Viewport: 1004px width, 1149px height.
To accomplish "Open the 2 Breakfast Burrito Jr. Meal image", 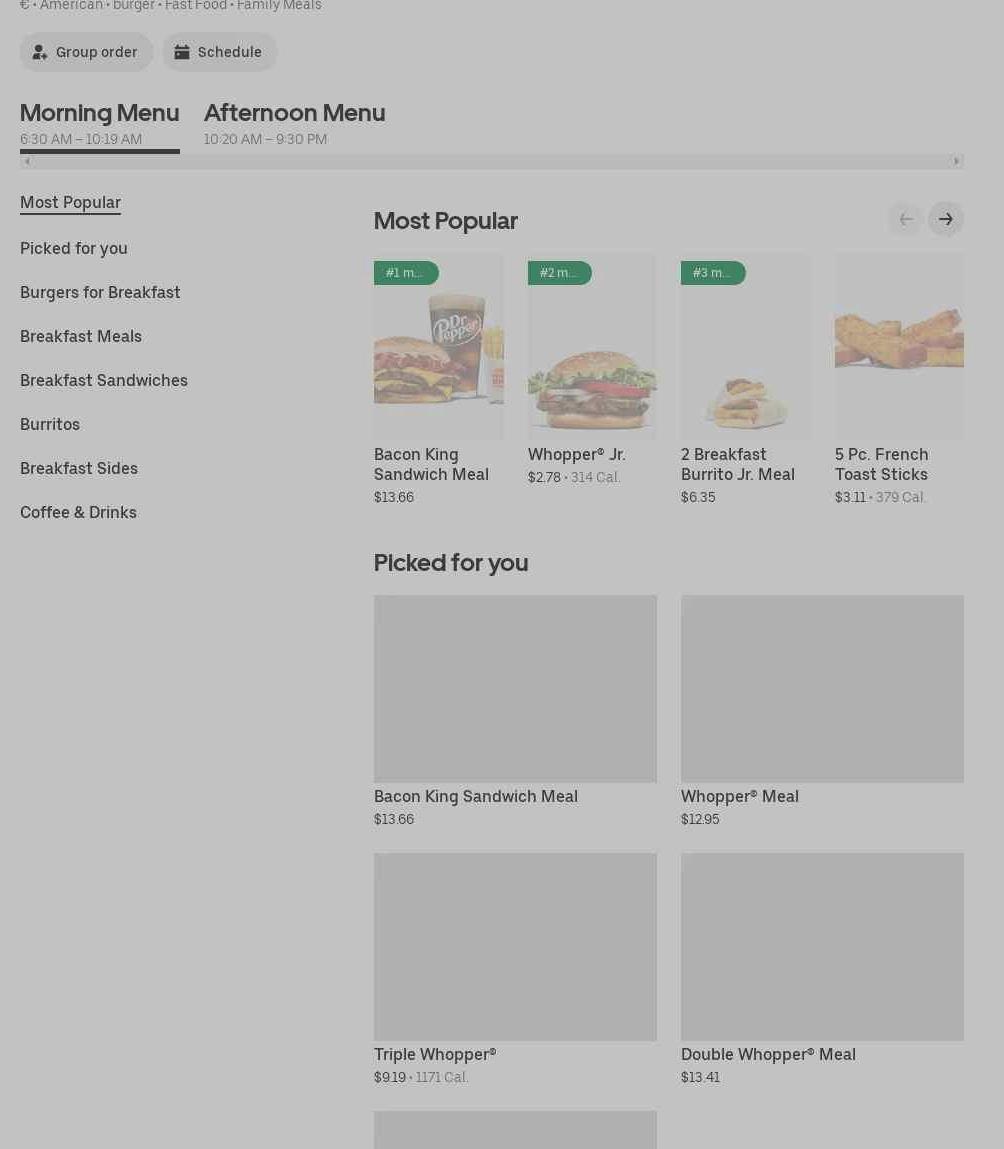I will click(745, 347).
